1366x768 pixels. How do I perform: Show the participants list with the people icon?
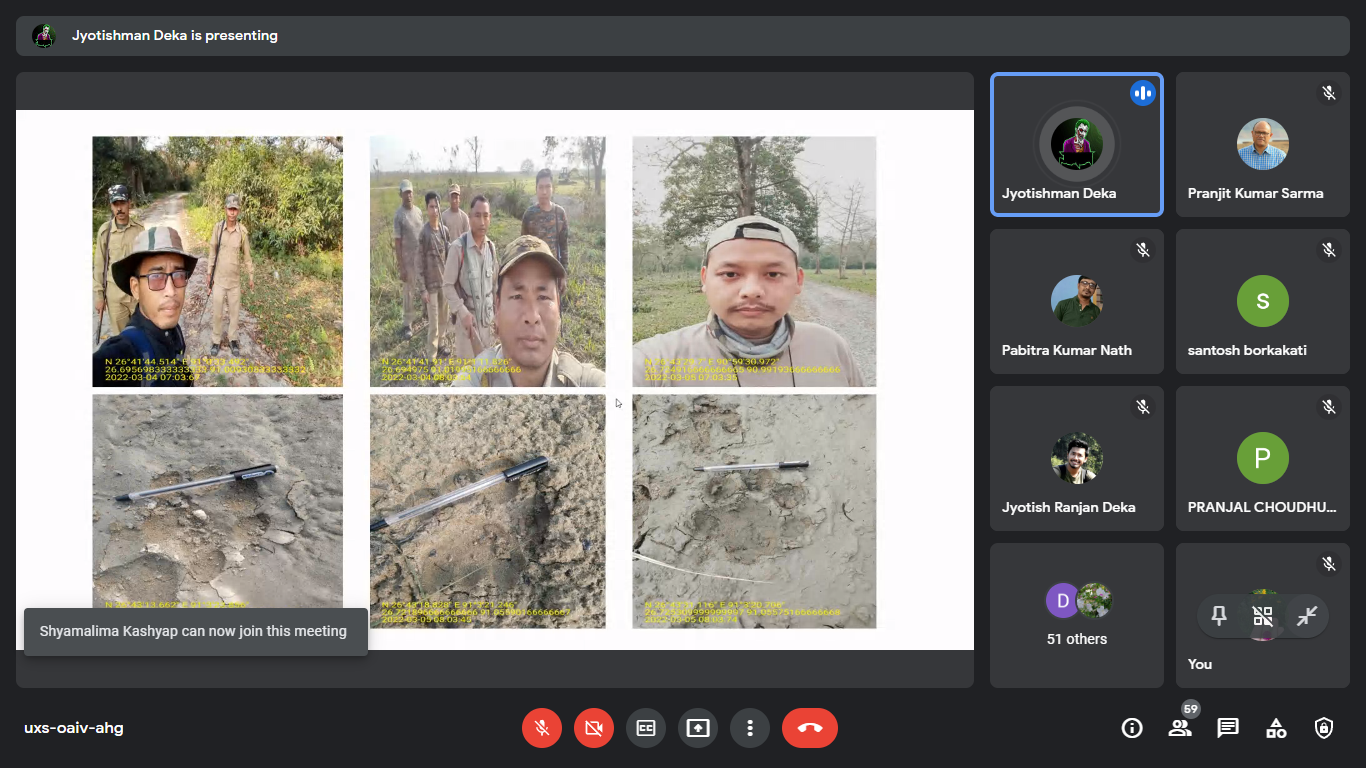1180,728
